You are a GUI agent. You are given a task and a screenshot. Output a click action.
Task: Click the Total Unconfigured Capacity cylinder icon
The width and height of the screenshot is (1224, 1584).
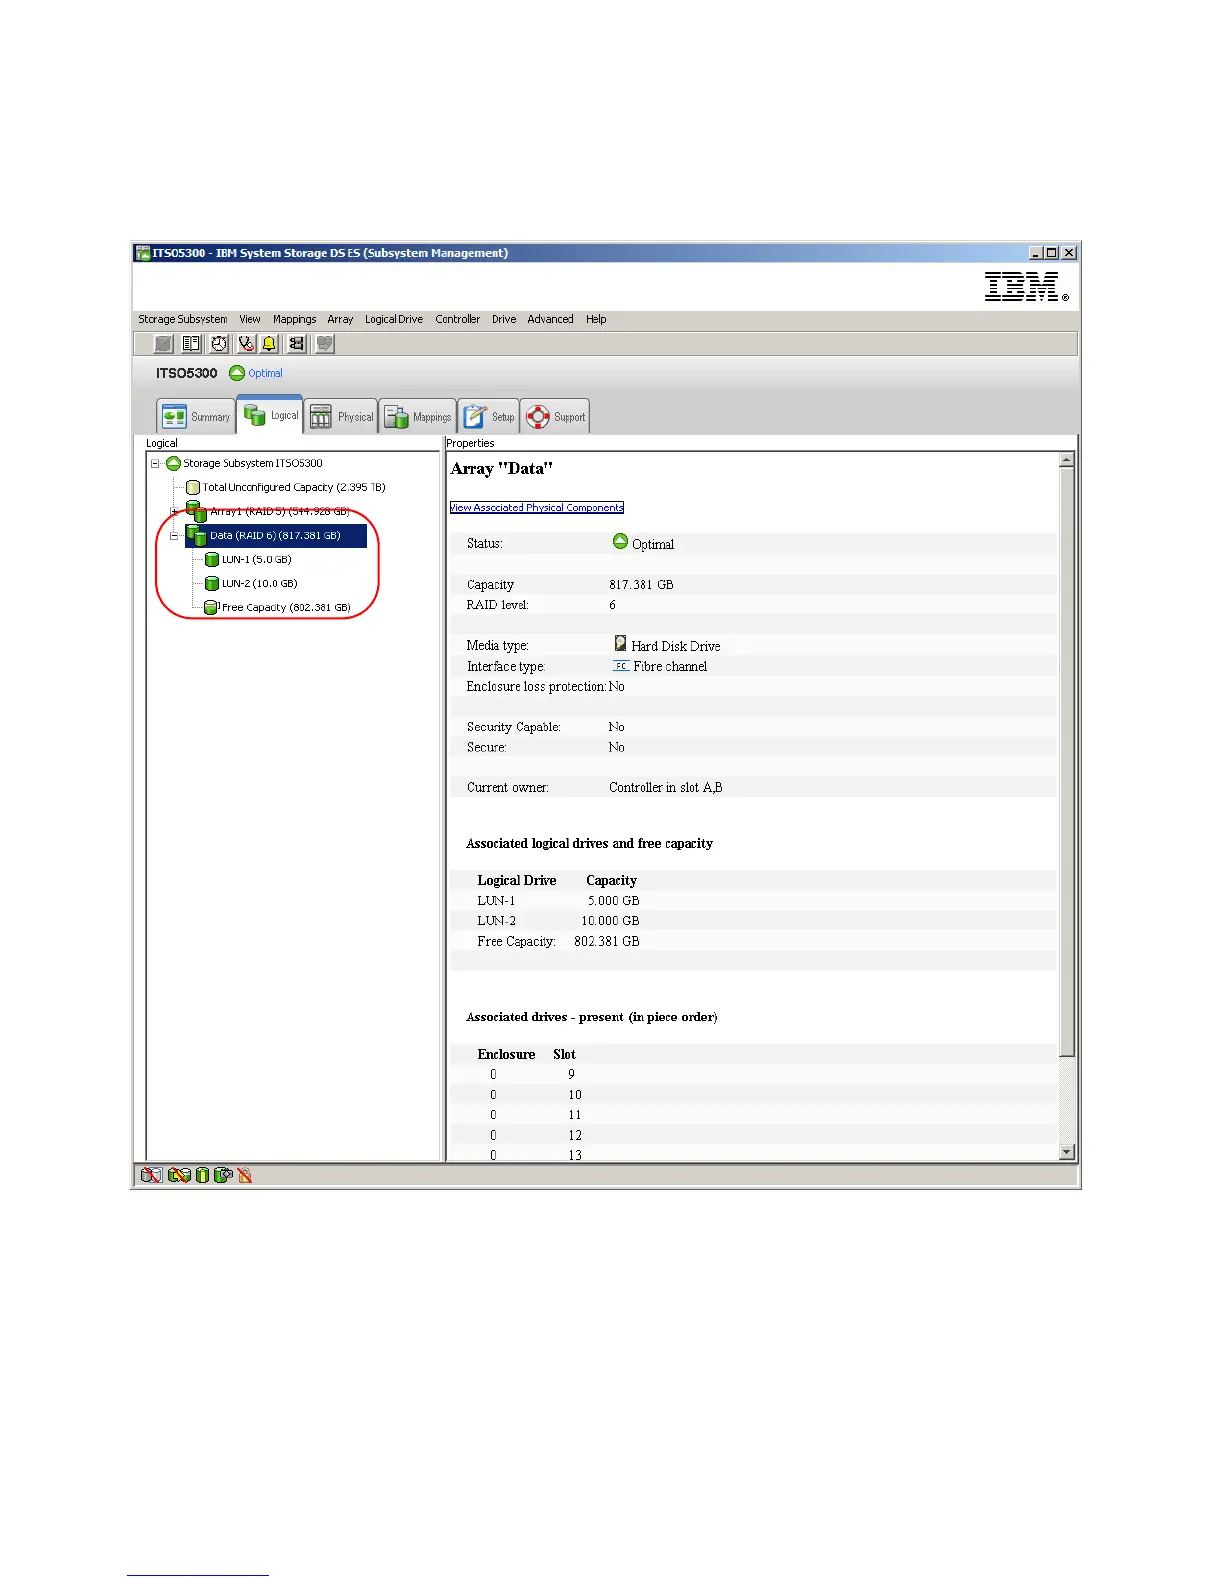click(193, 488)
